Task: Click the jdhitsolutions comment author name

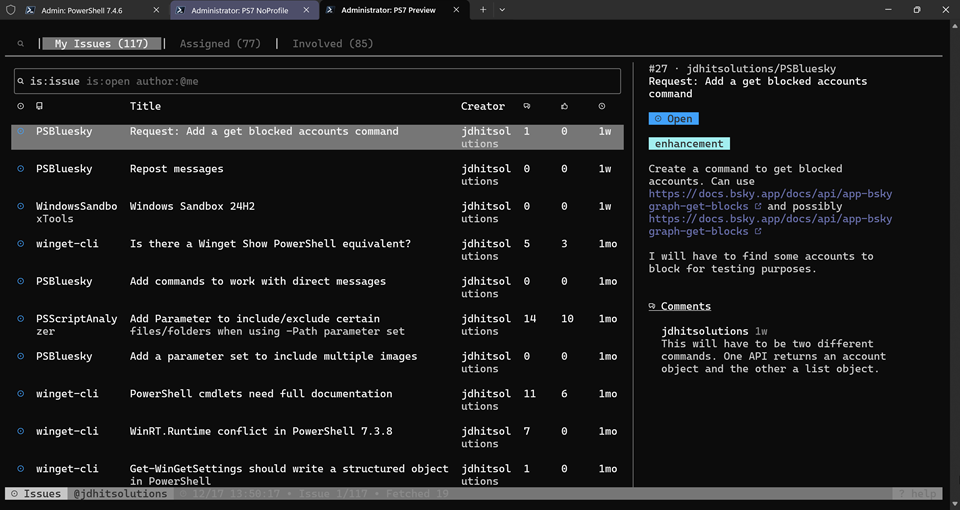Action: (705, 331)
